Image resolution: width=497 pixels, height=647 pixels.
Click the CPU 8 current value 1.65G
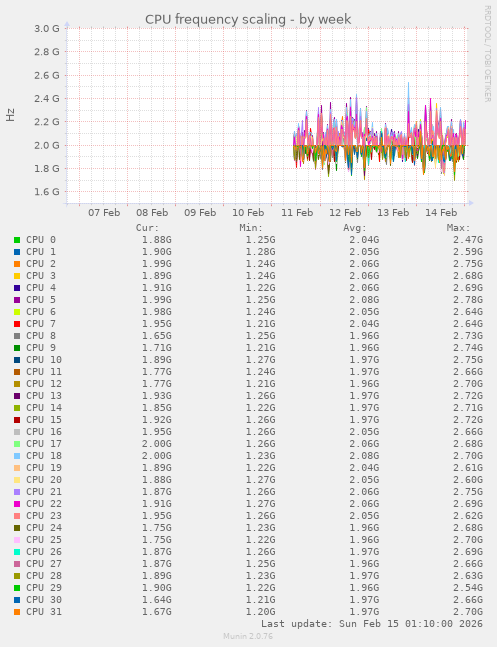[x=157, y=335]
